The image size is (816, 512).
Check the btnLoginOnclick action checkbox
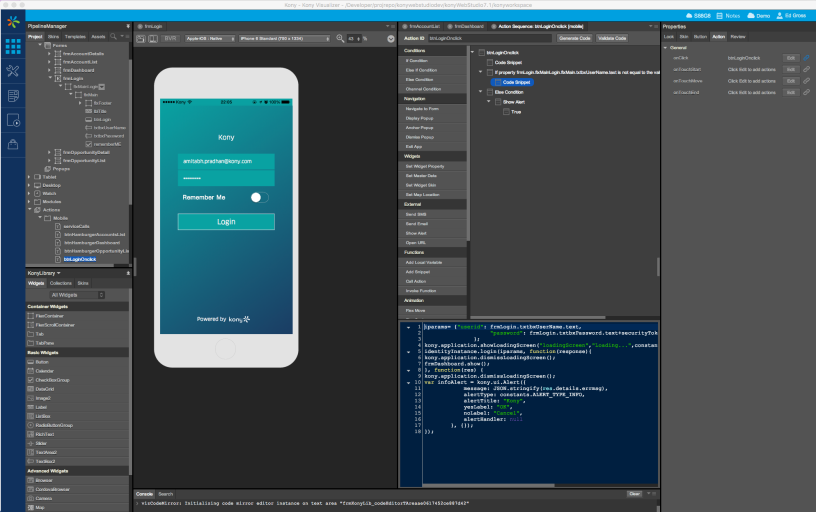tap(482, 53)
